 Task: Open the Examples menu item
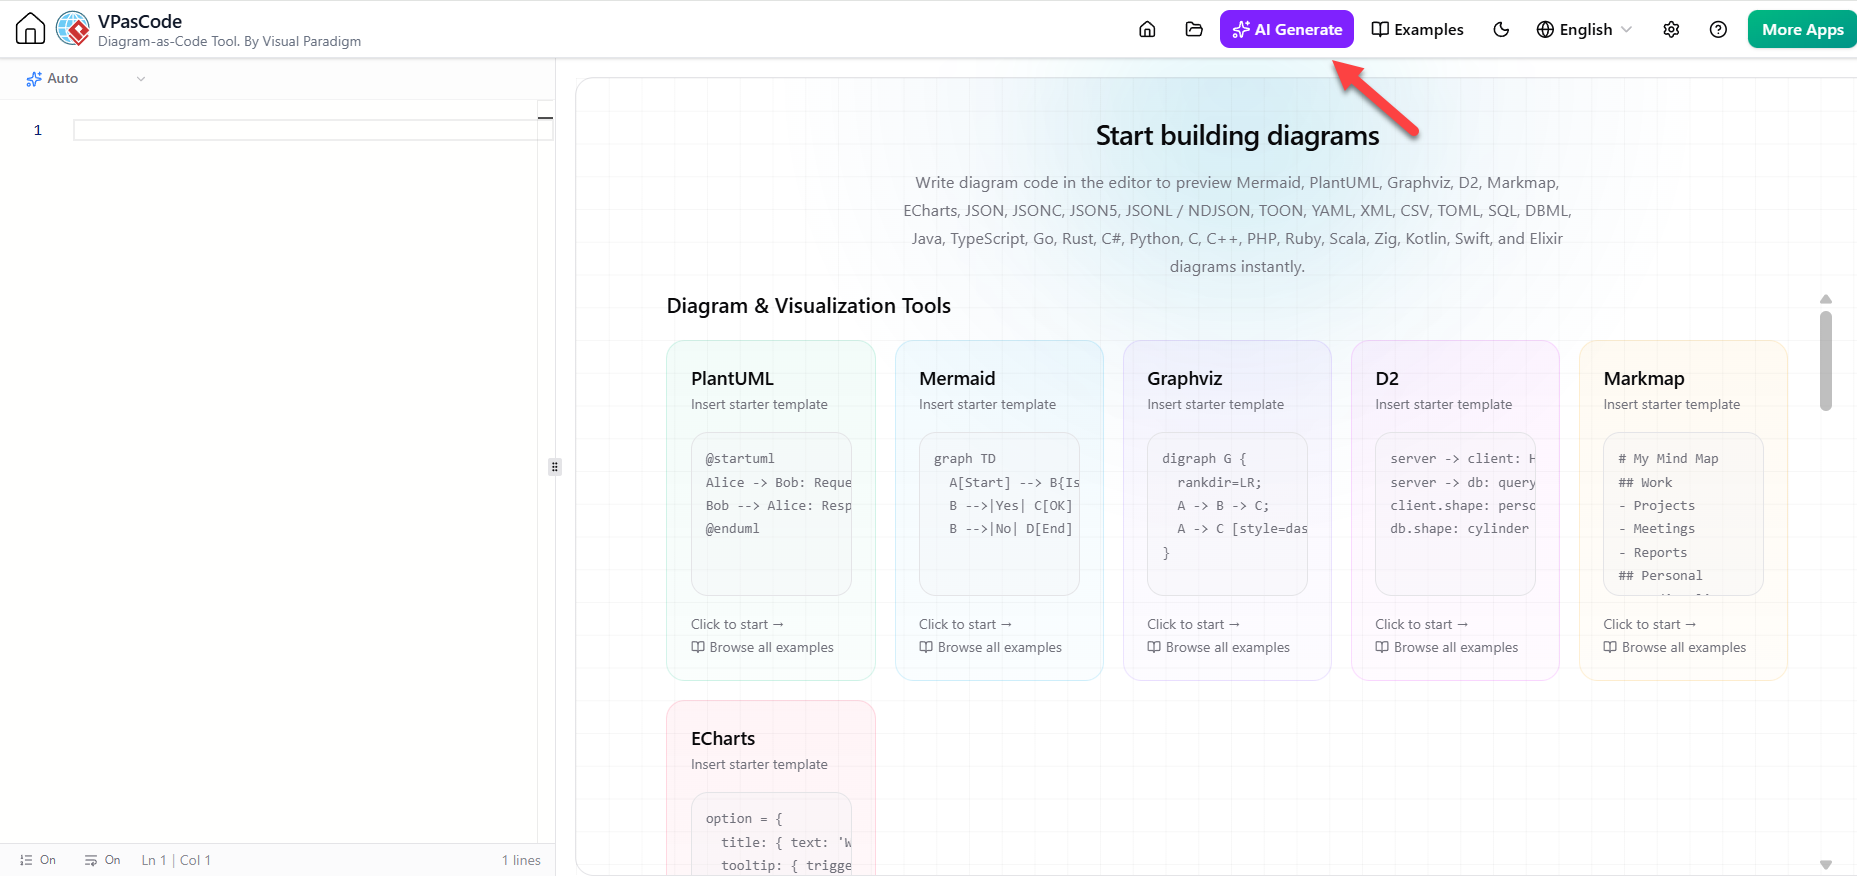click(x=1417, y=29)
